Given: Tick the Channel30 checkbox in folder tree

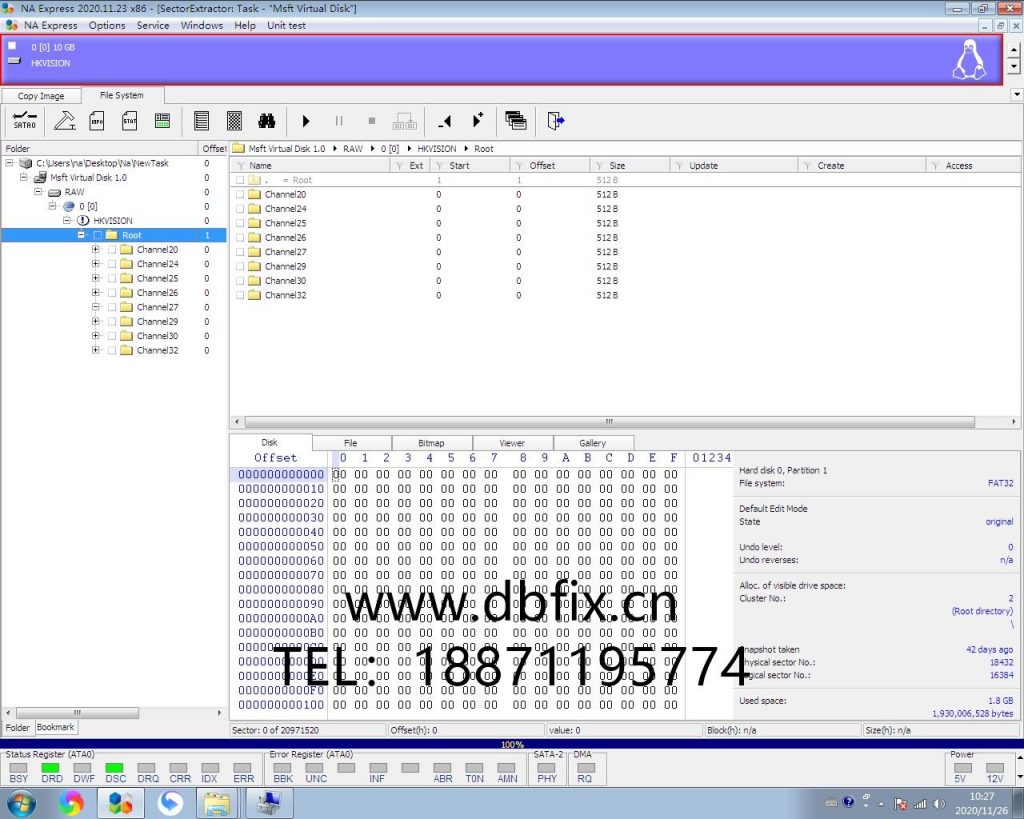Looking at the screenshot, I should [112, 336].
